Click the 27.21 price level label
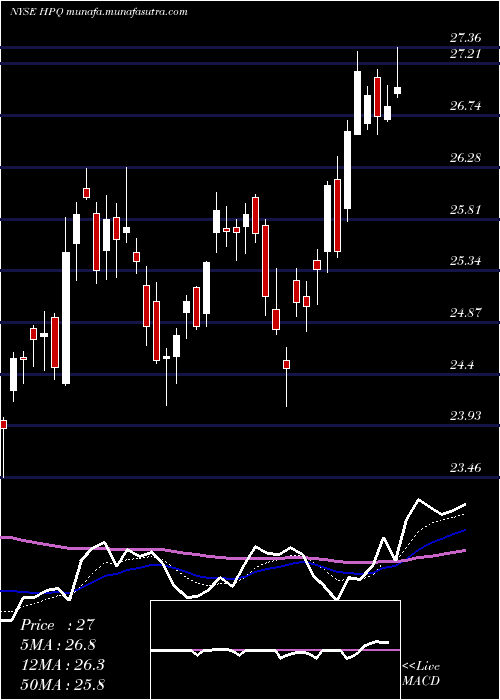The height and width of the screenshot is (700, 500). pyautogui.click(x=465, y=54)
